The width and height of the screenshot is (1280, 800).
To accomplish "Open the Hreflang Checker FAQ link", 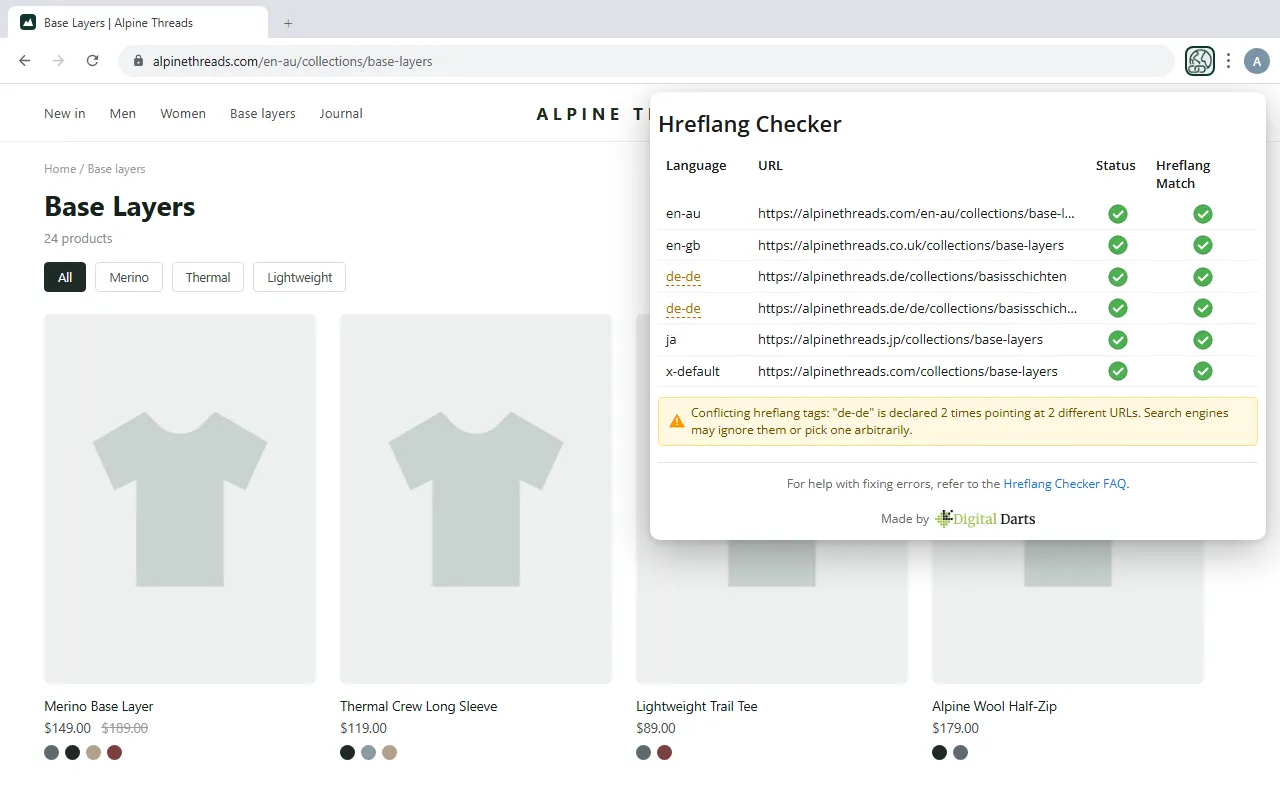I will point(1065,483).
